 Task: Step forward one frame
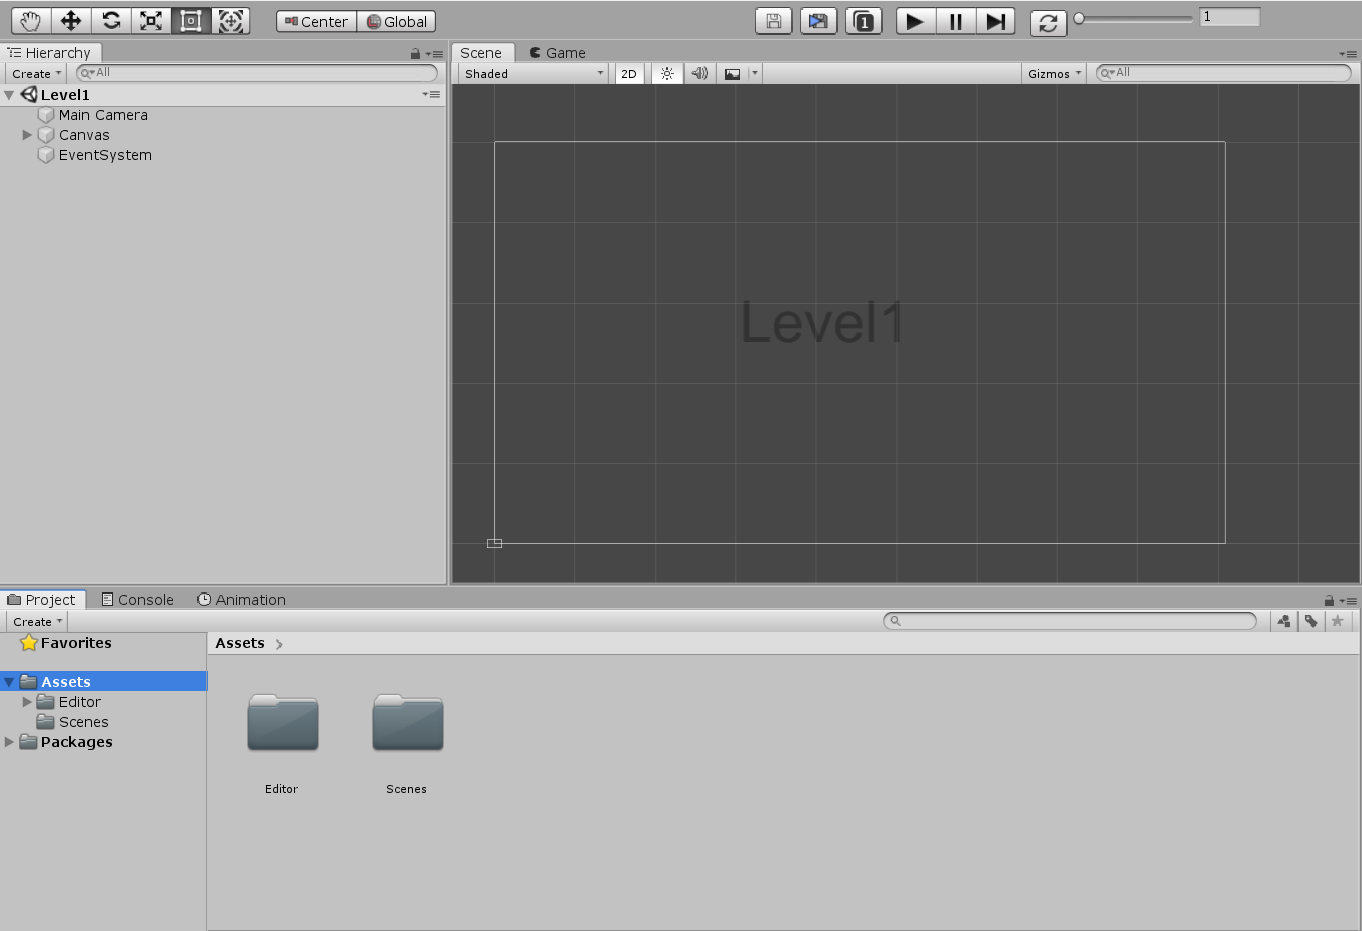[x=995, y=21]
